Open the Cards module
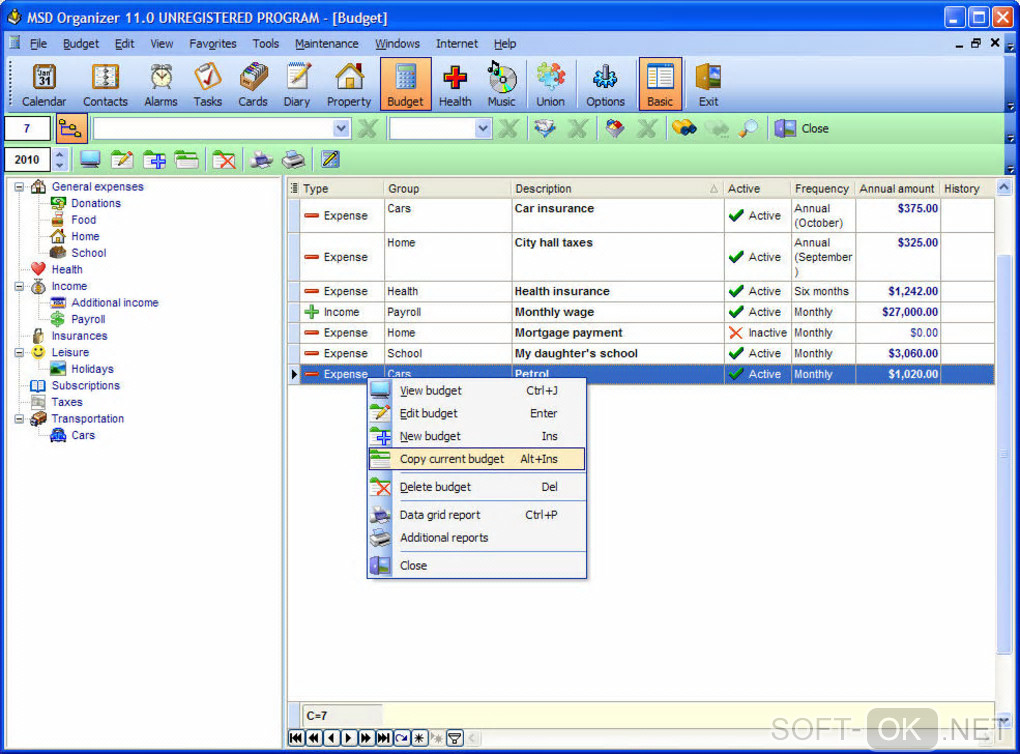Image resolution: width=1020 pixels, height=754 pixels. pos(253,85)
